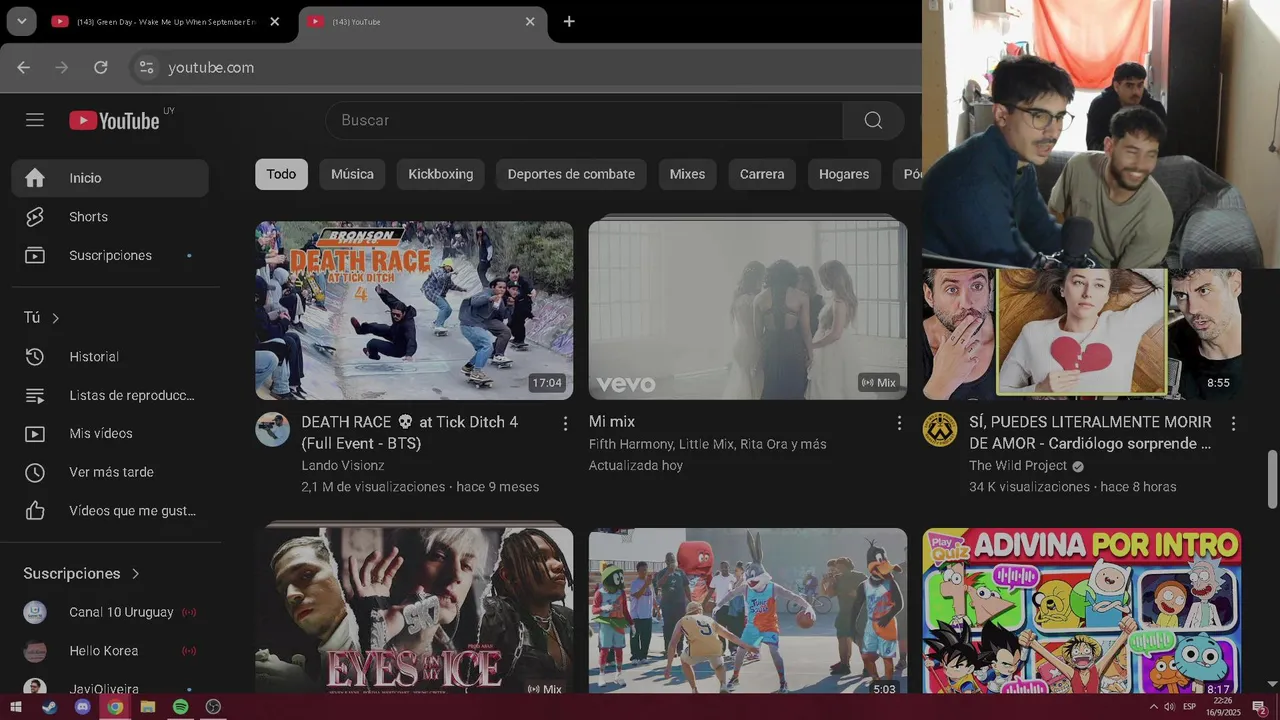Click The Wild Project channel name
This screenshot has width=1280, height=720.
1018,466
